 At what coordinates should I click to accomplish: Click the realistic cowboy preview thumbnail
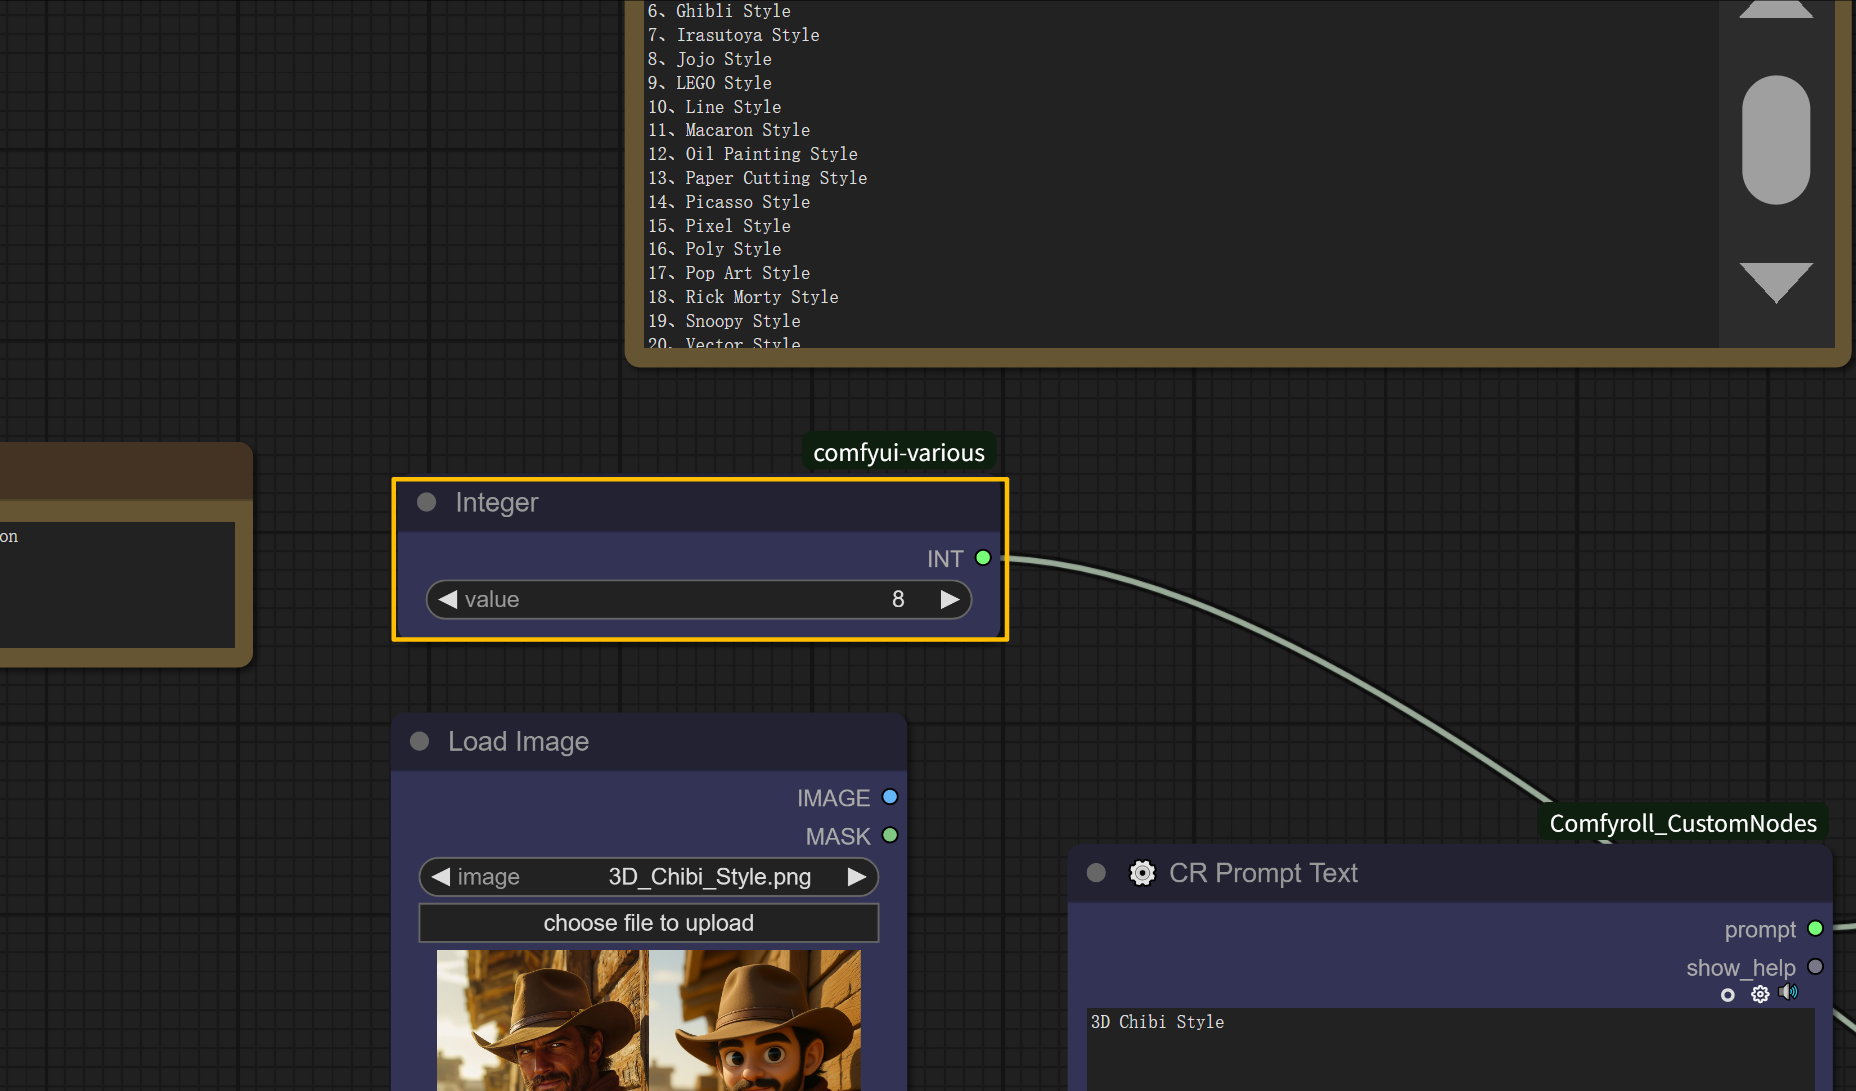click(x=543, y=1020)
